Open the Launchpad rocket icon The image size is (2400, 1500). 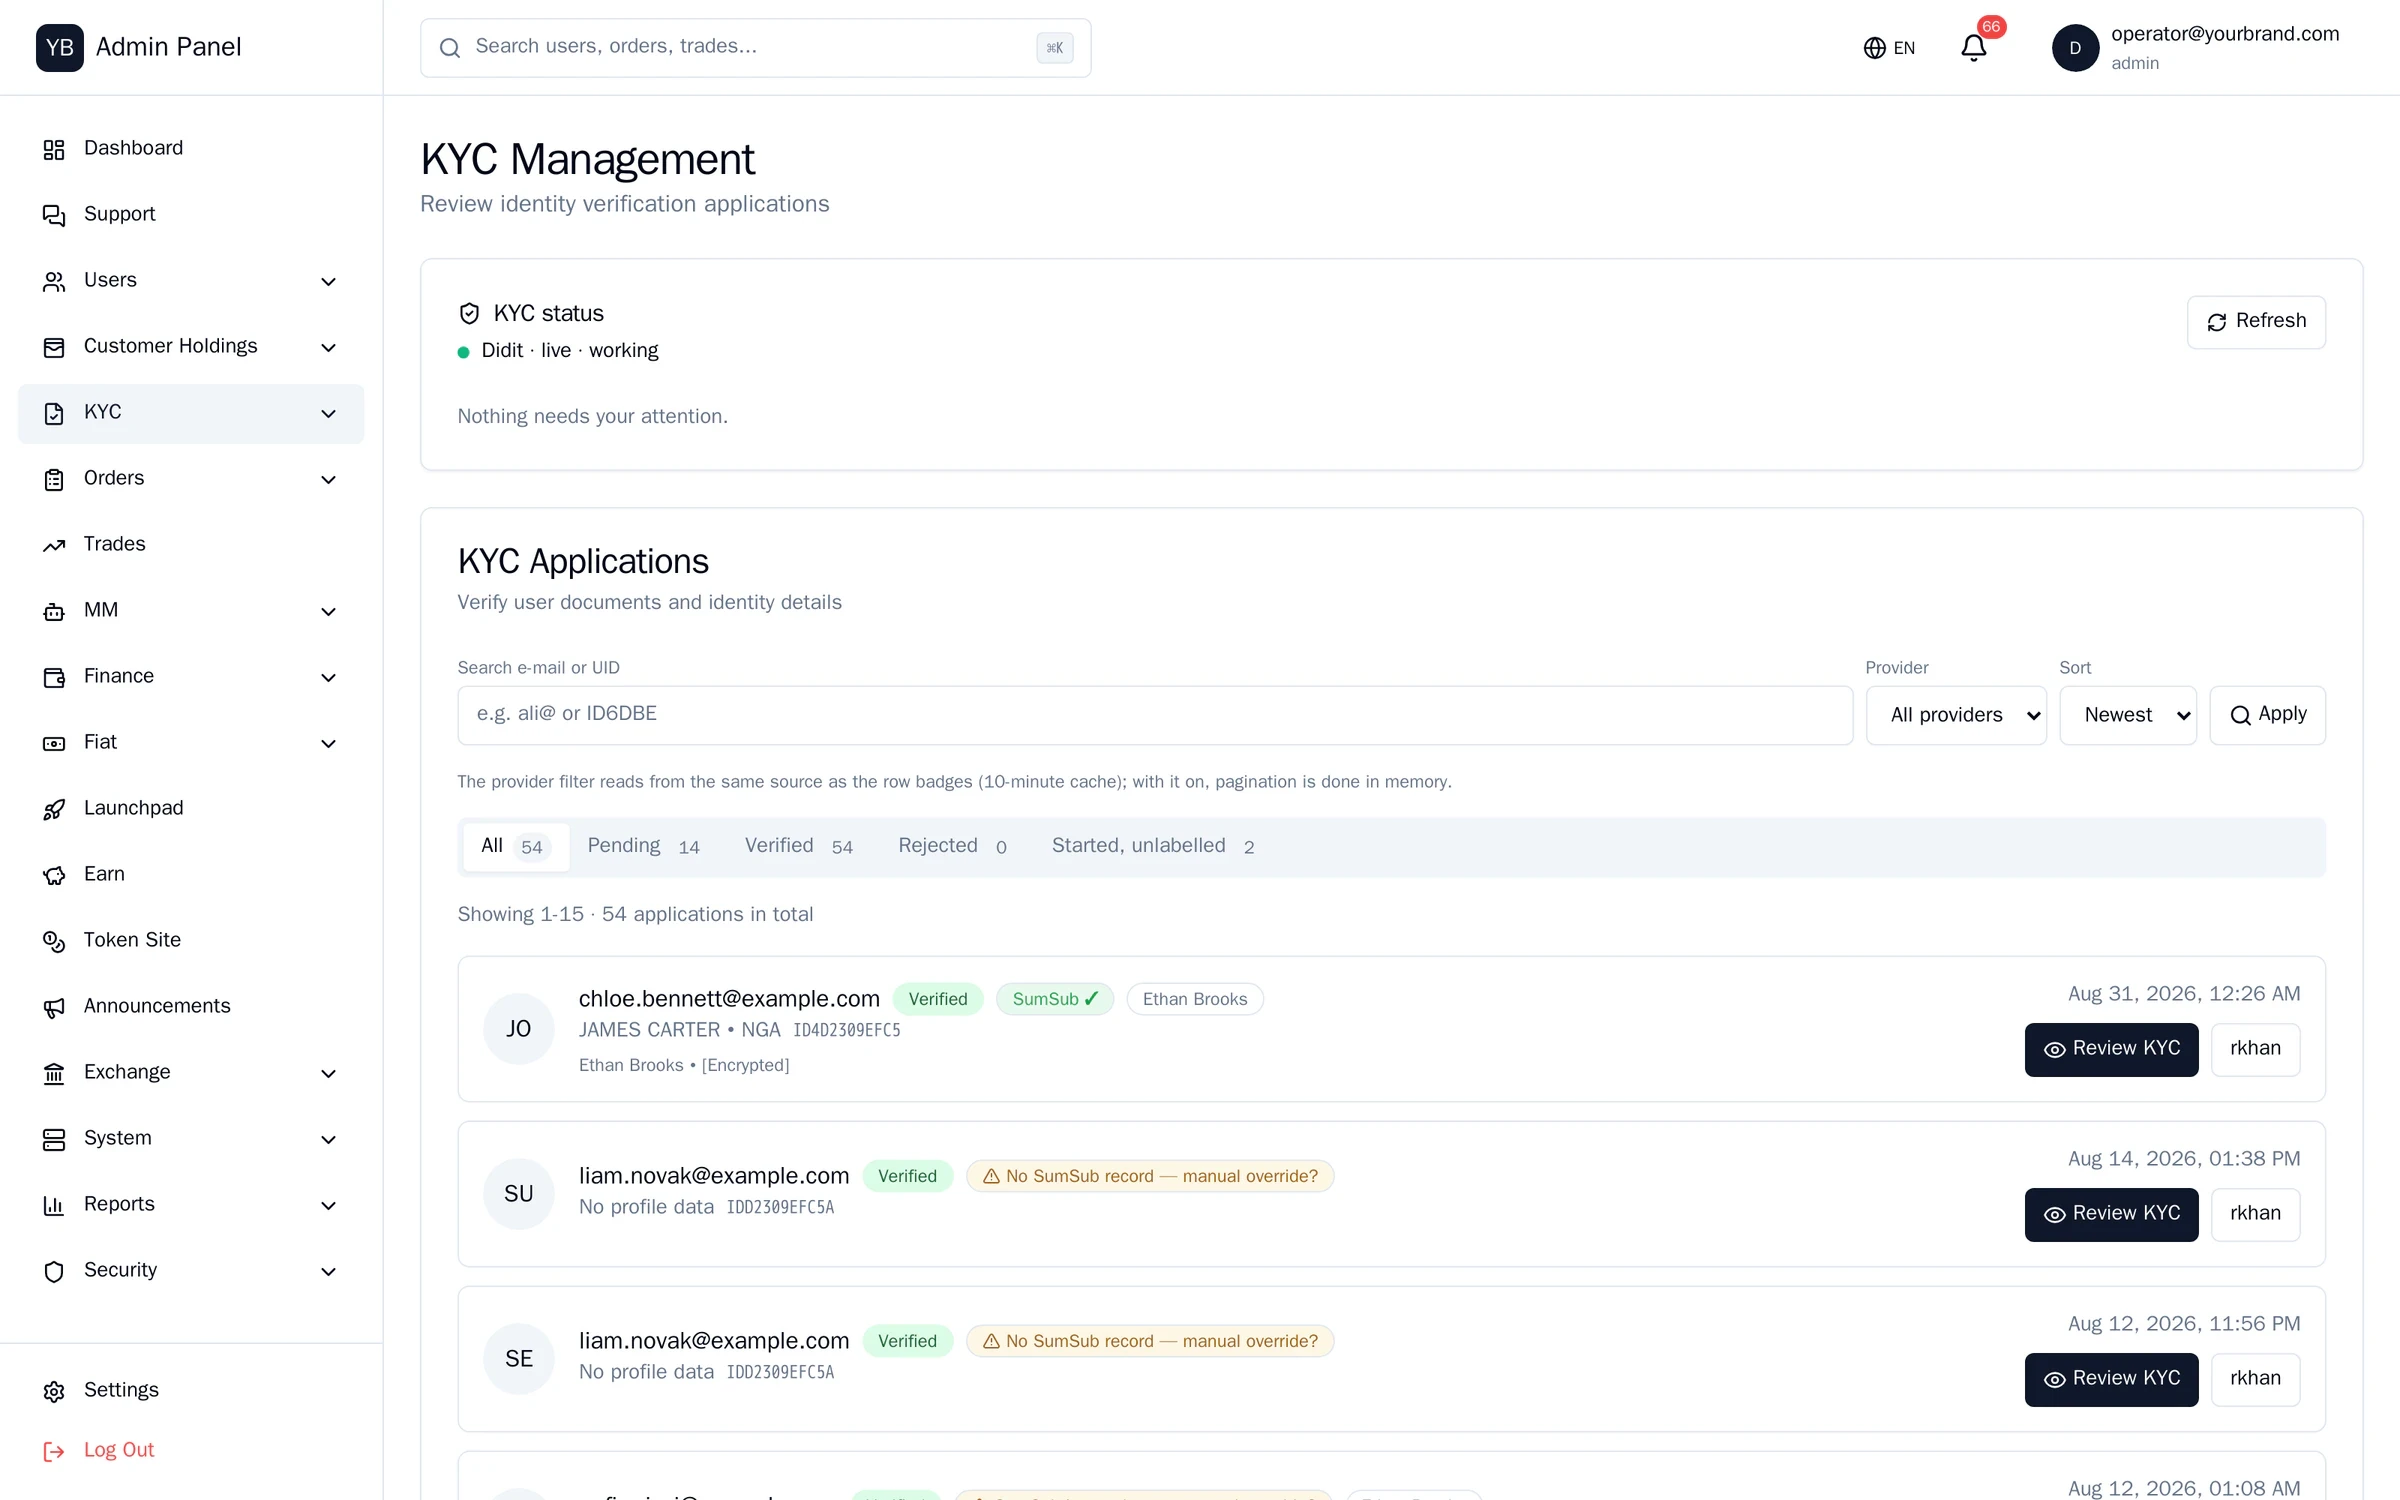tap(54, 809)
